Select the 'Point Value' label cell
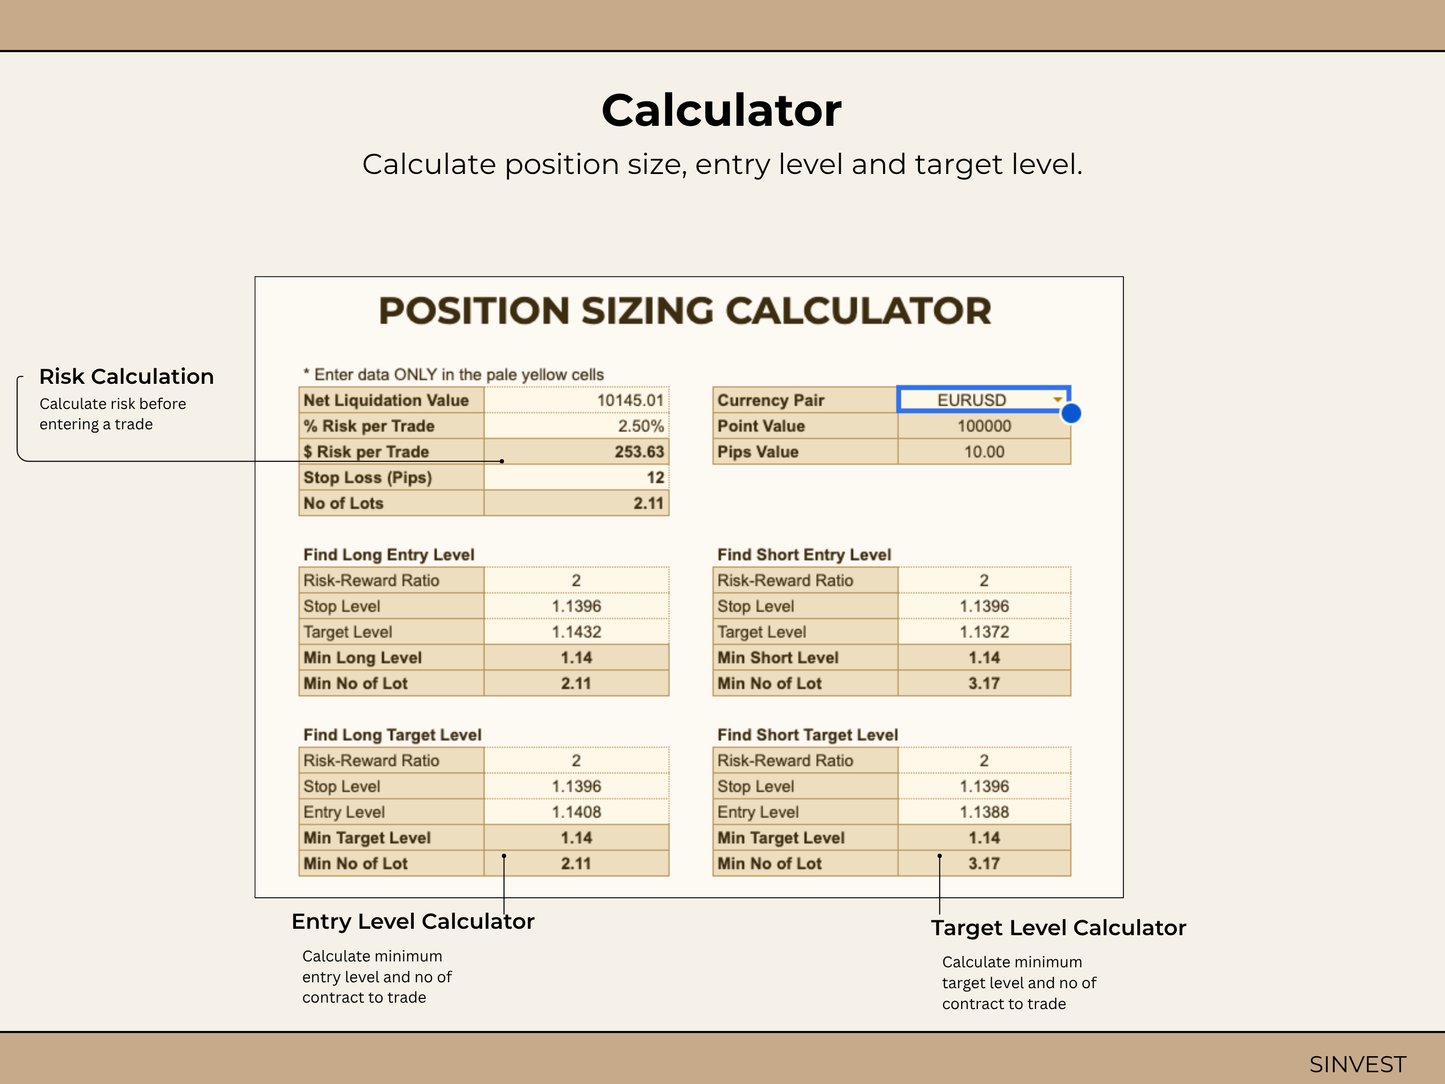Viewport: 1445px width, 1084px height. pyautogui.click(x=806, y=426)
